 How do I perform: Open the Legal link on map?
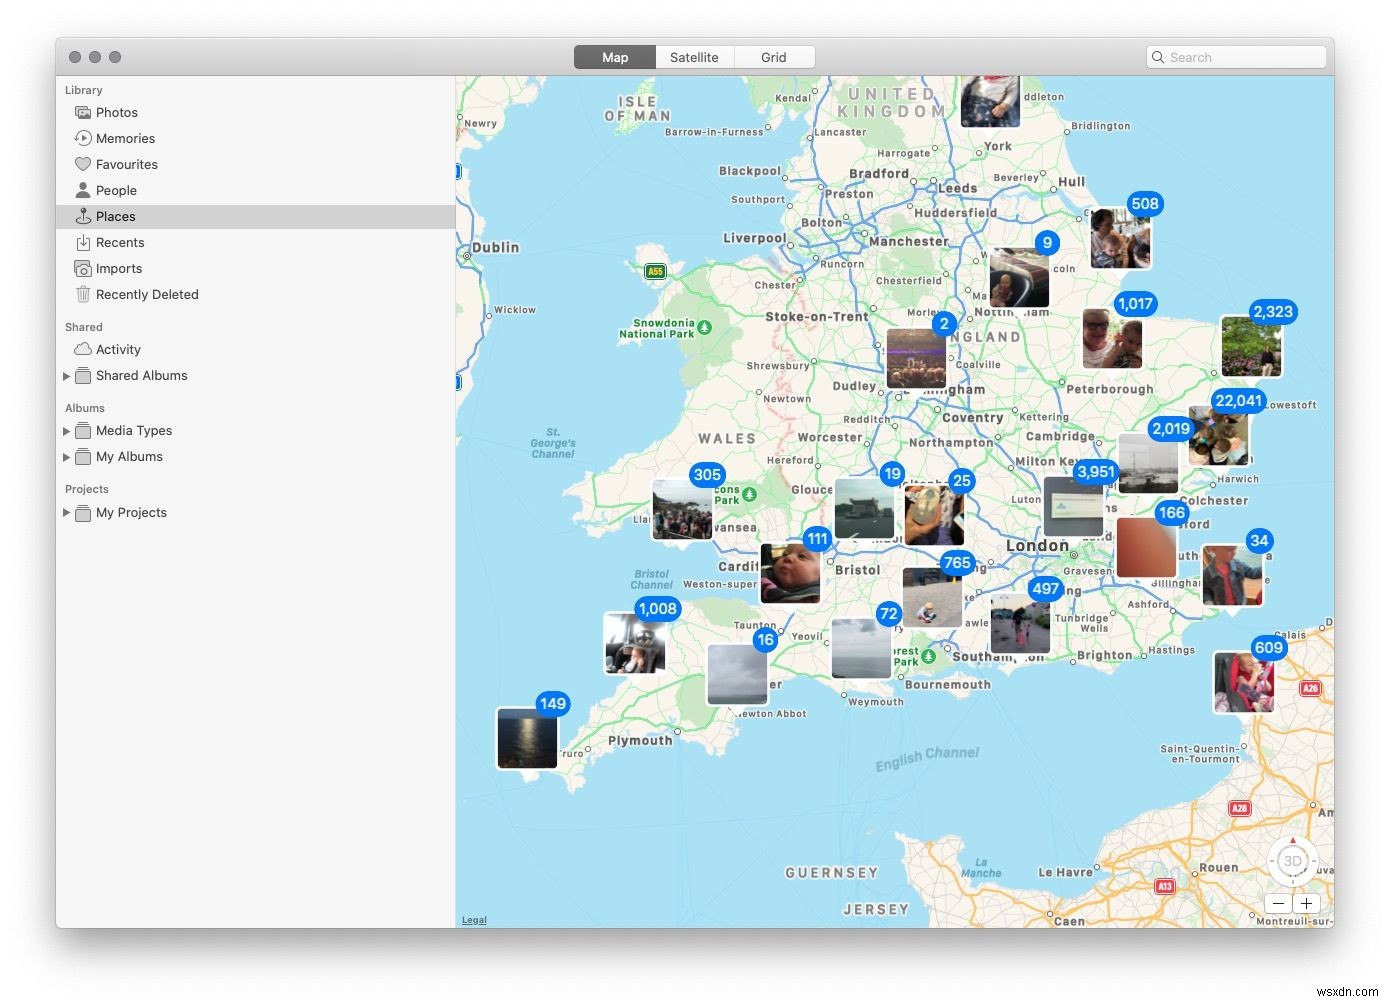[x=474, y=920]
